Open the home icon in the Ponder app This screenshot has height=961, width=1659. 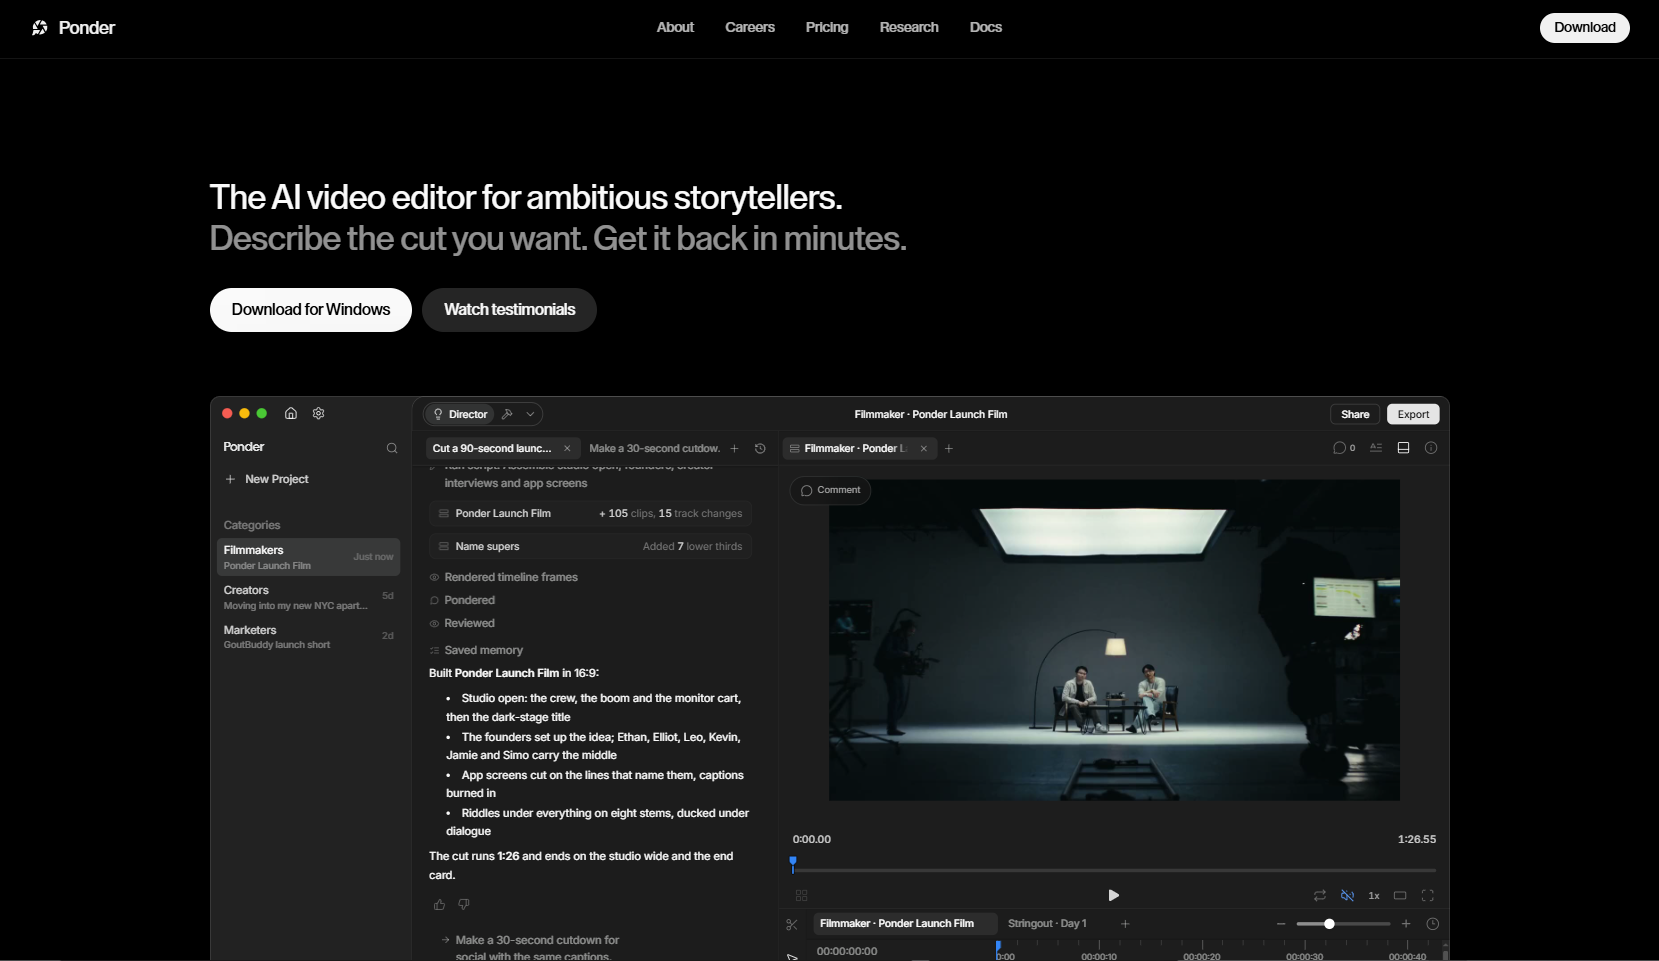(291, 413)
